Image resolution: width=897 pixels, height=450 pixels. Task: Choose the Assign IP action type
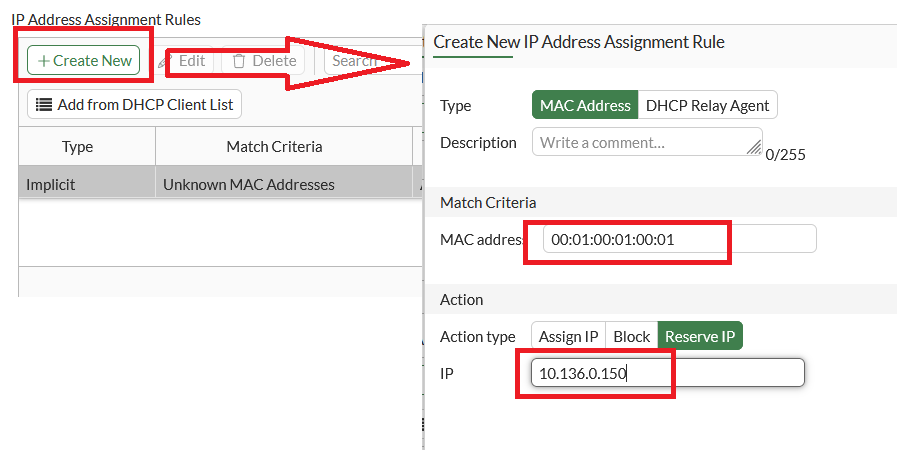tap(568, 337)
